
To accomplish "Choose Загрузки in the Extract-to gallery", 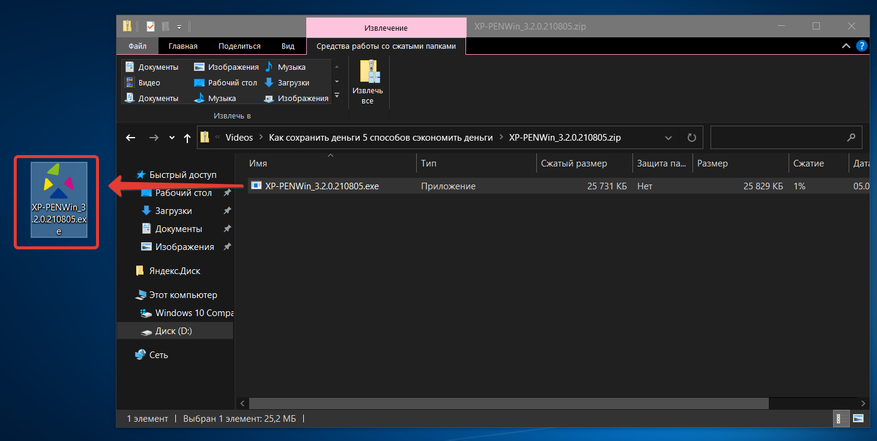I will pos(287,82).
